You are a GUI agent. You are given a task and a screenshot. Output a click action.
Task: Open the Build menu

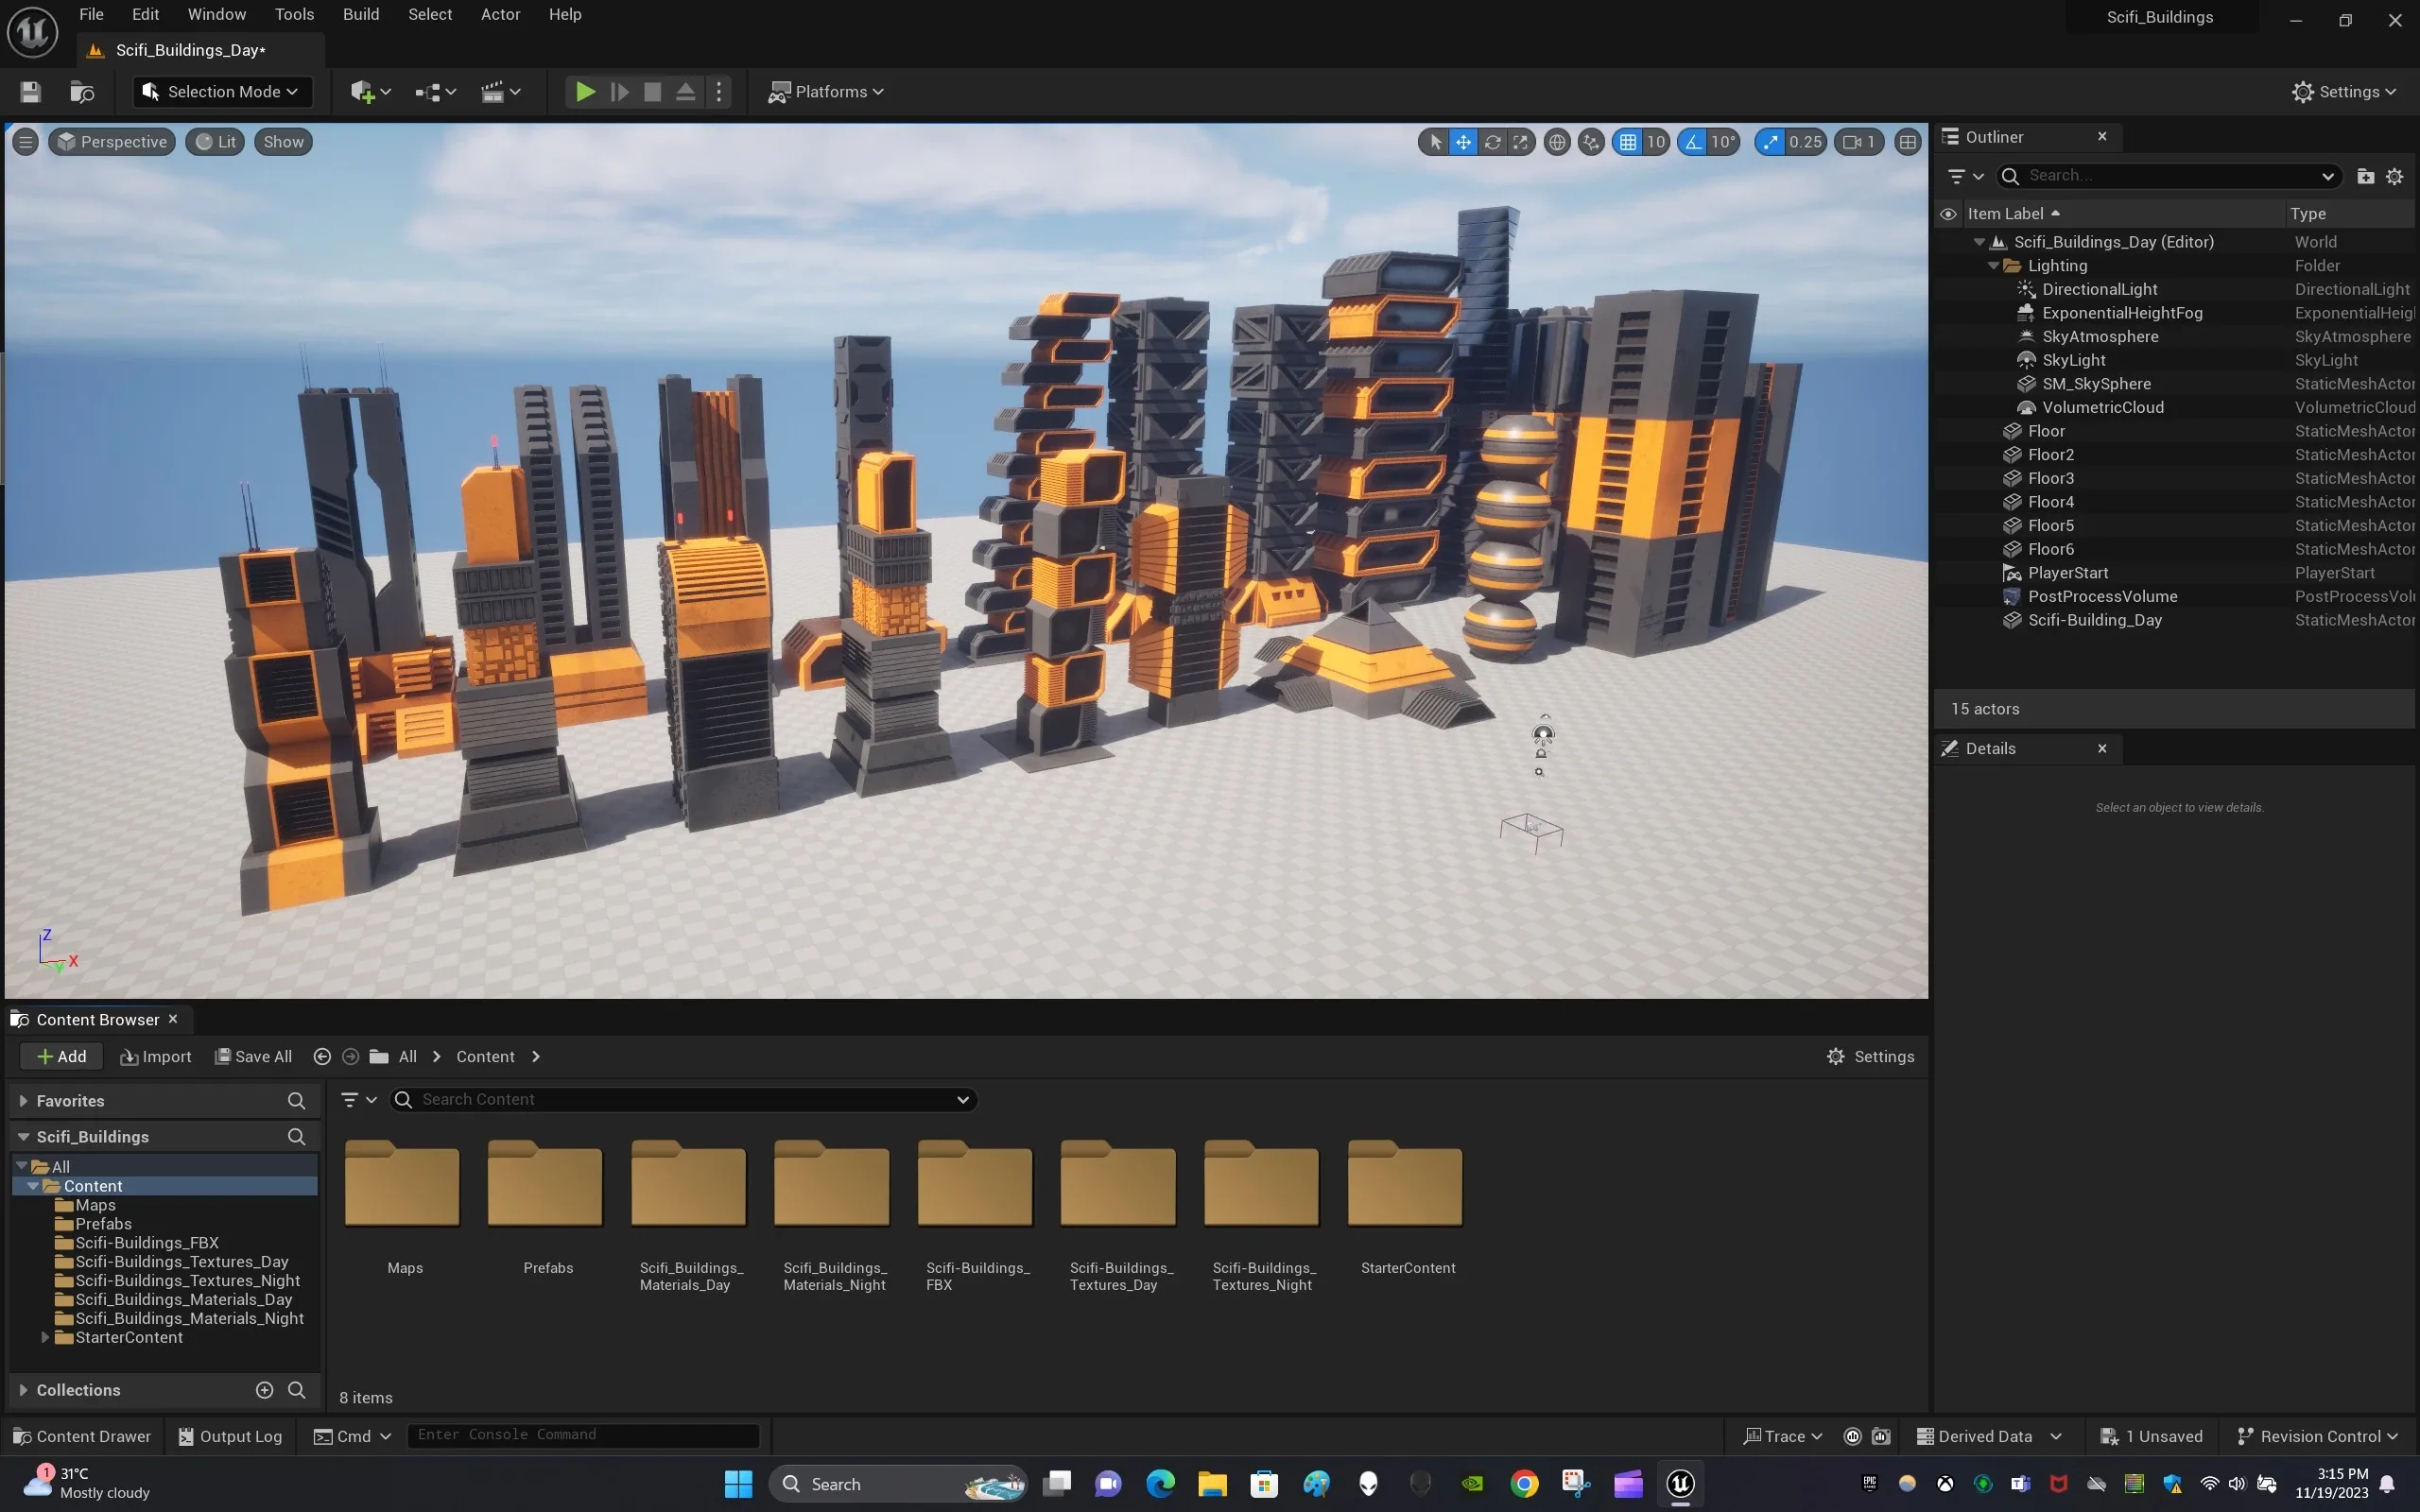click(360, 14)
